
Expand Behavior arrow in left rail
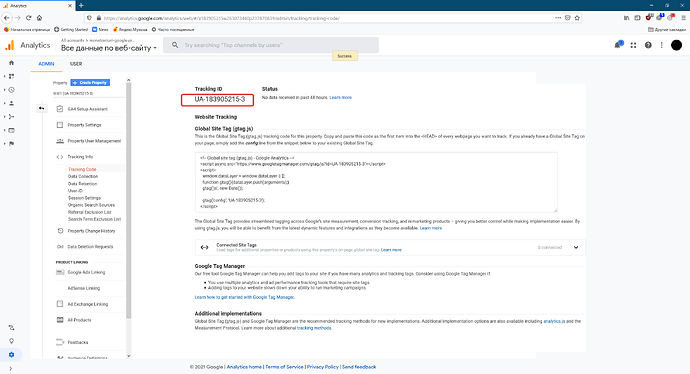(x=5, y=130)
